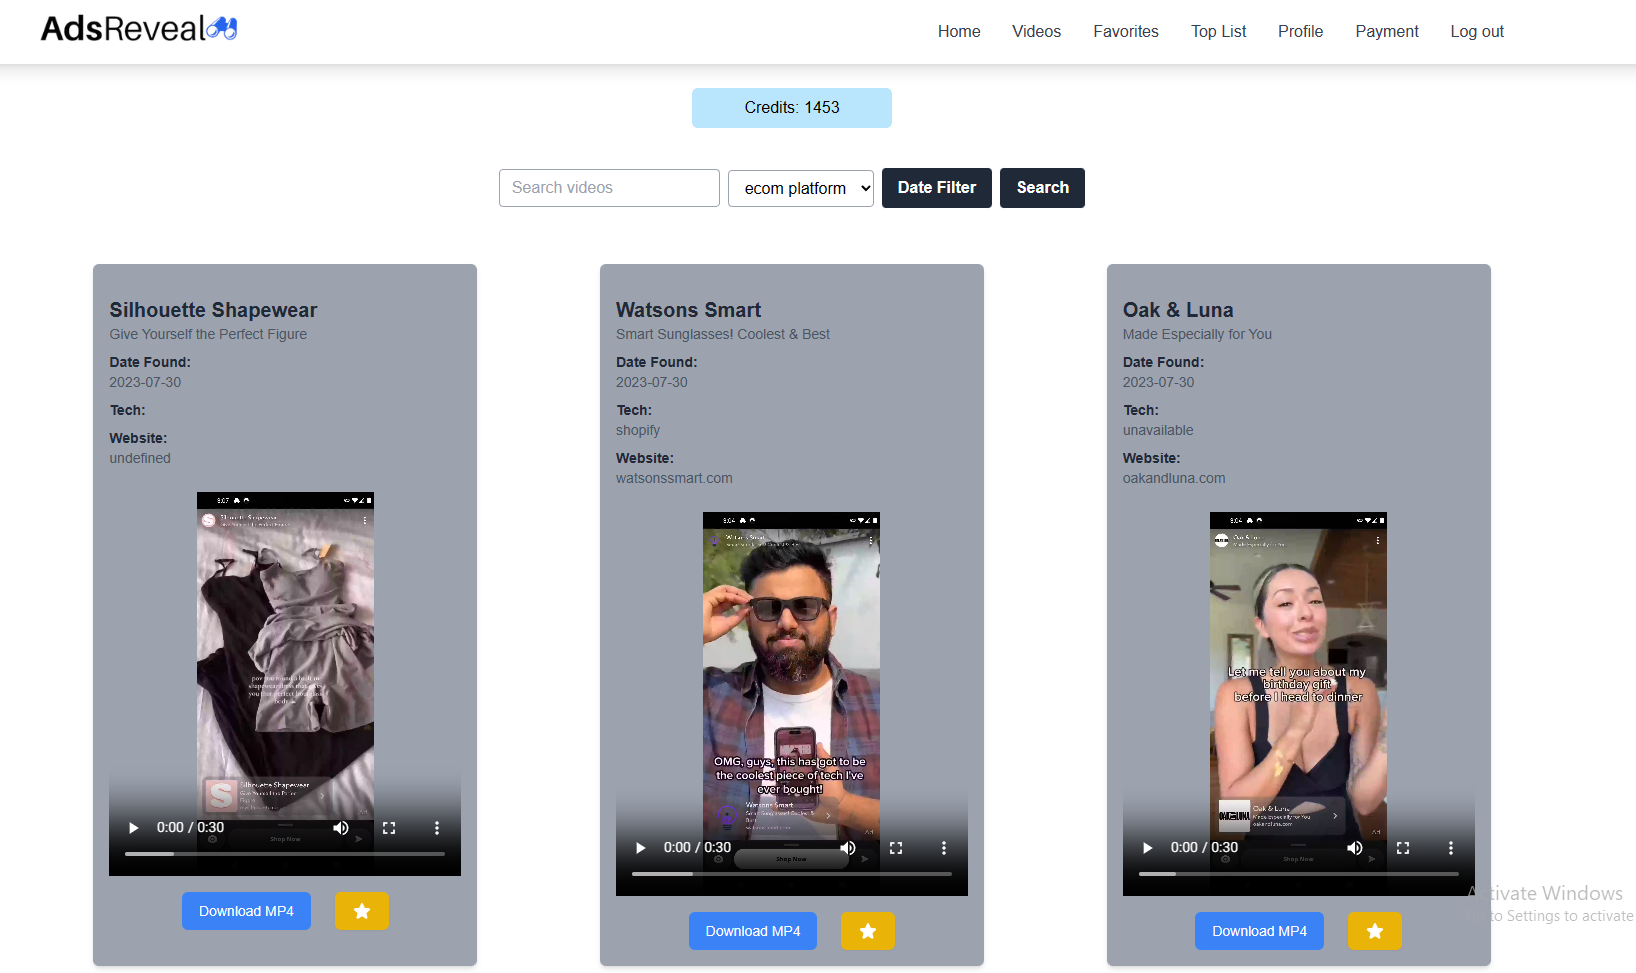The image size is (1636, 973).
Task: Open the Date Filter
Action: [937, 188]
